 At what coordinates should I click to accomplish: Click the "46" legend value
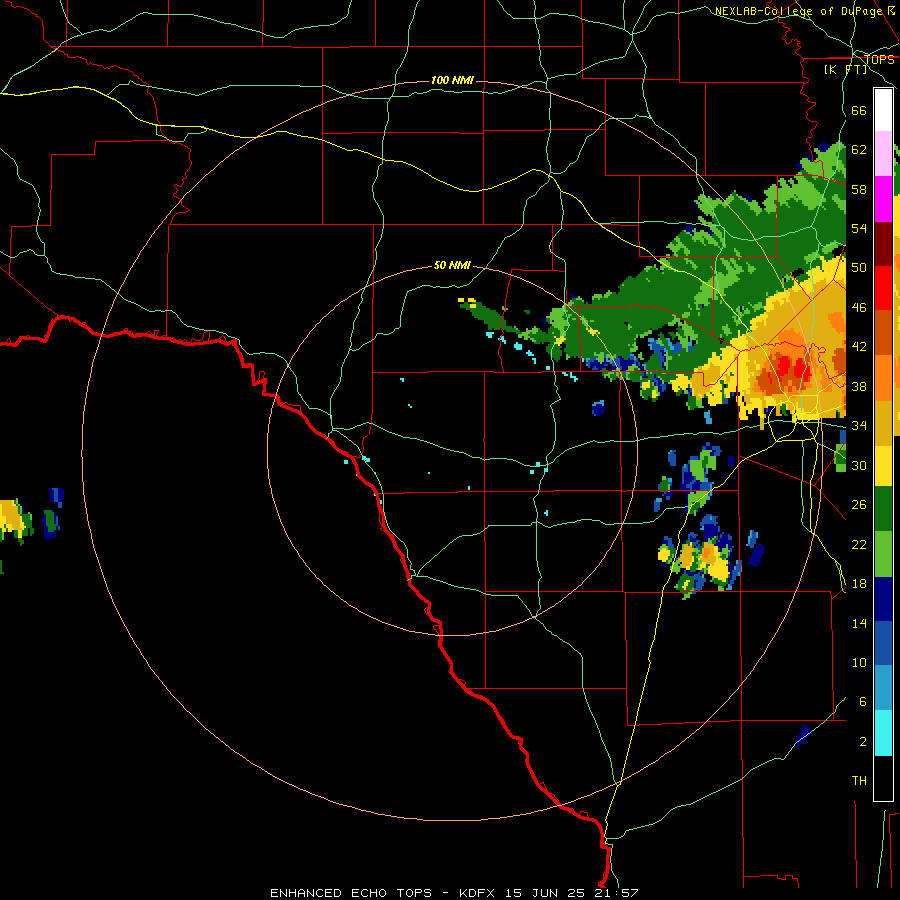point(859,308)
